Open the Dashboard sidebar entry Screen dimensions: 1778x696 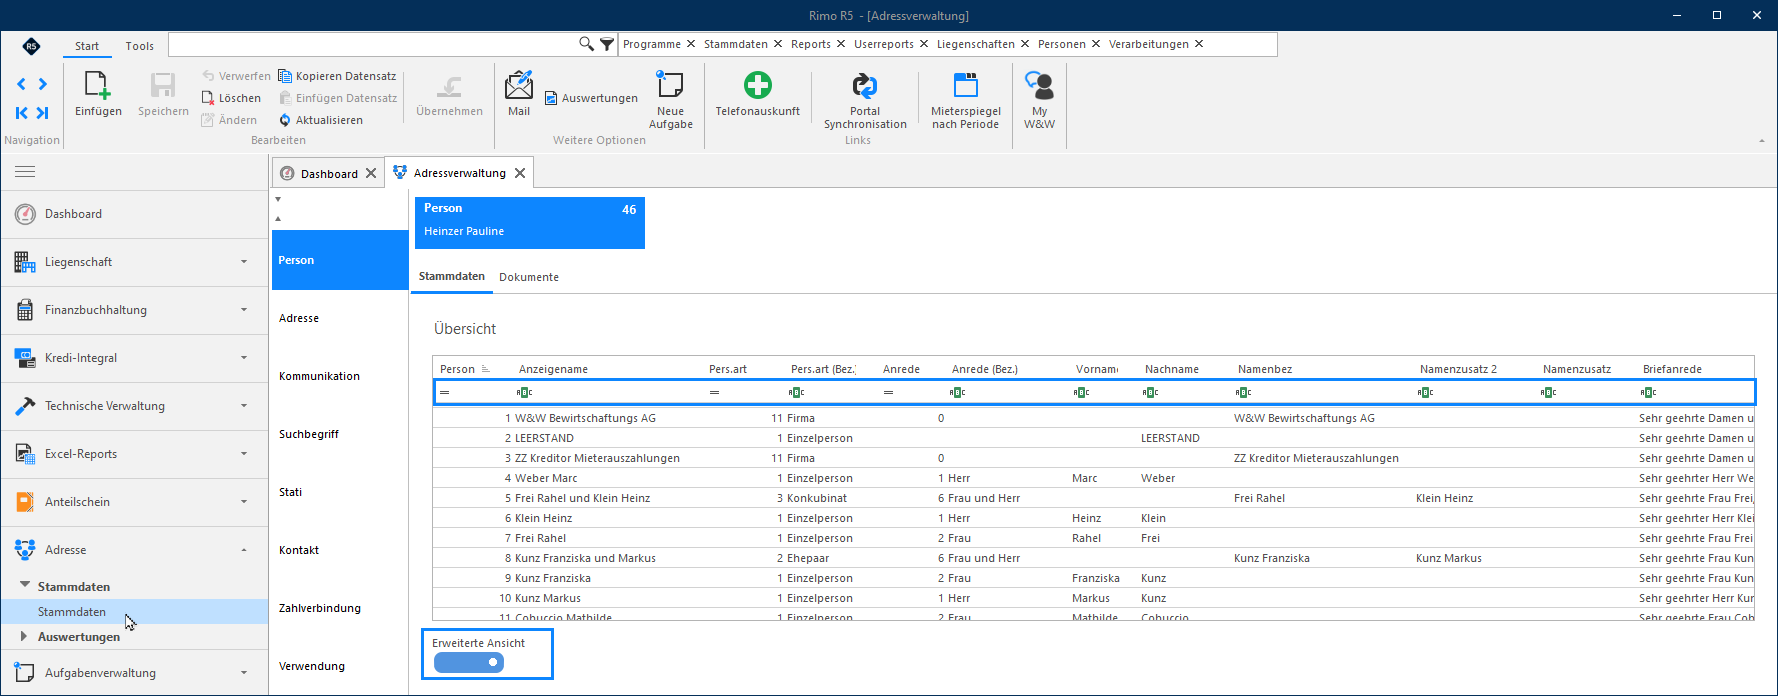coord(134,214)
